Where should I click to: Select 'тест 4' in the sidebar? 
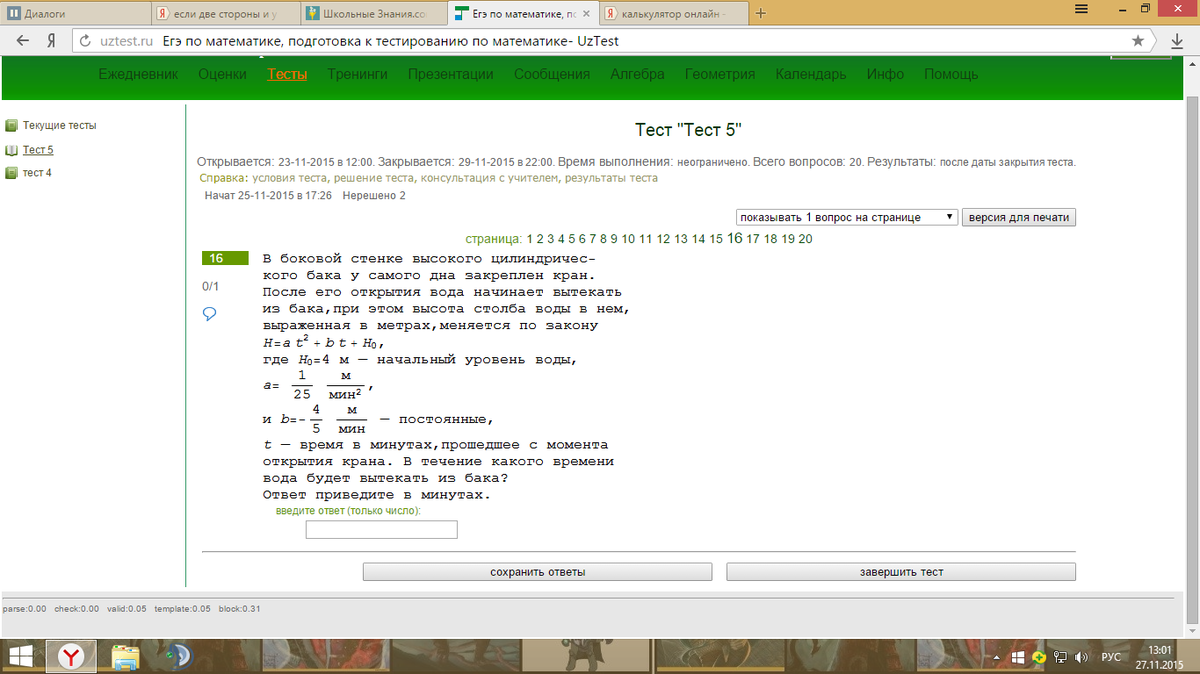(37, 173)
